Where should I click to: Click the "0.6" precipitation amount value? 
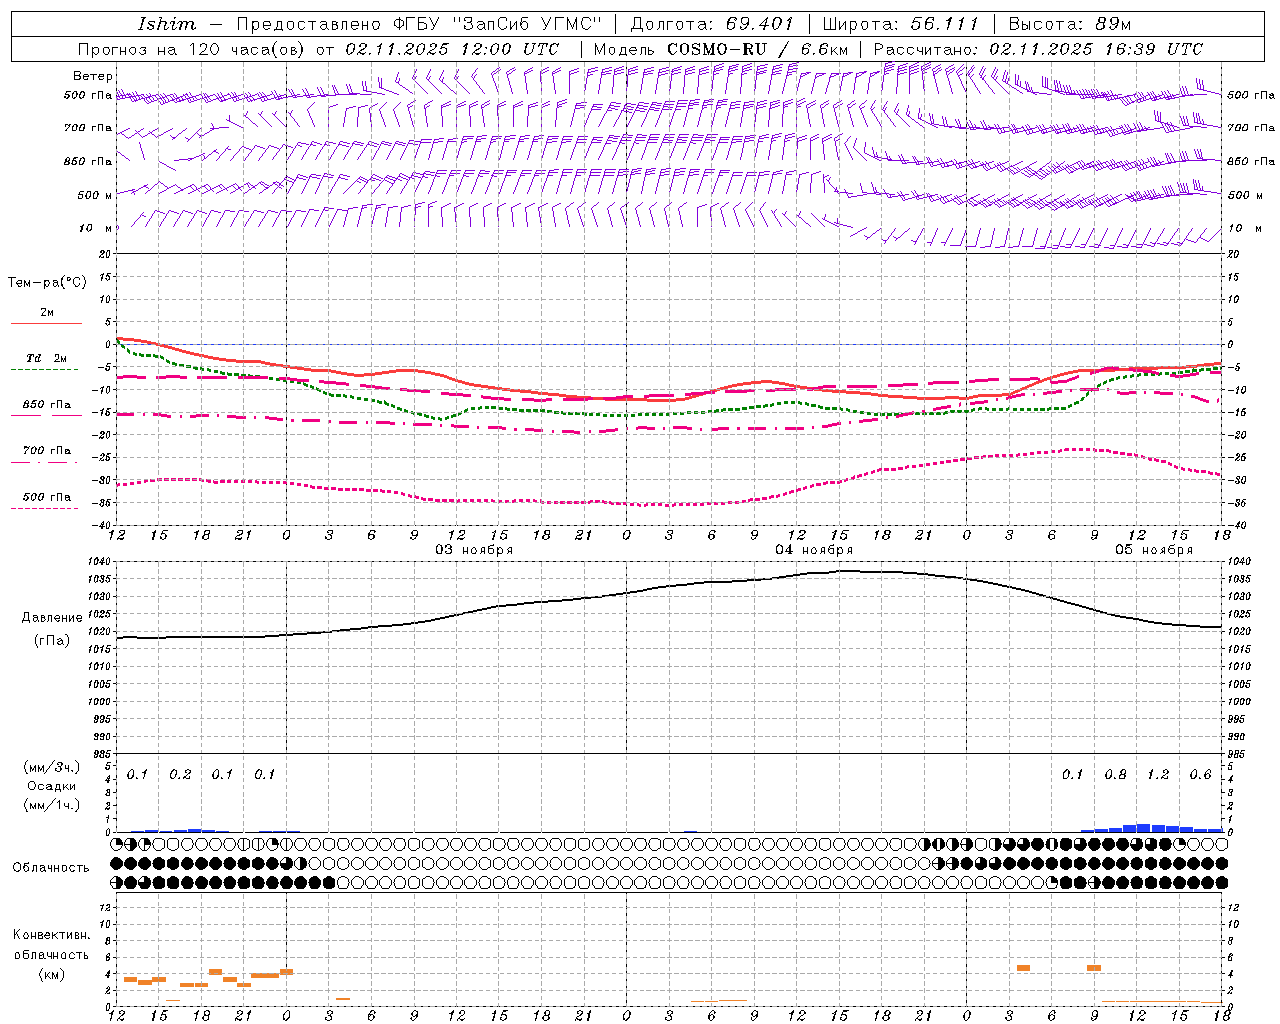coord(1201,774)
